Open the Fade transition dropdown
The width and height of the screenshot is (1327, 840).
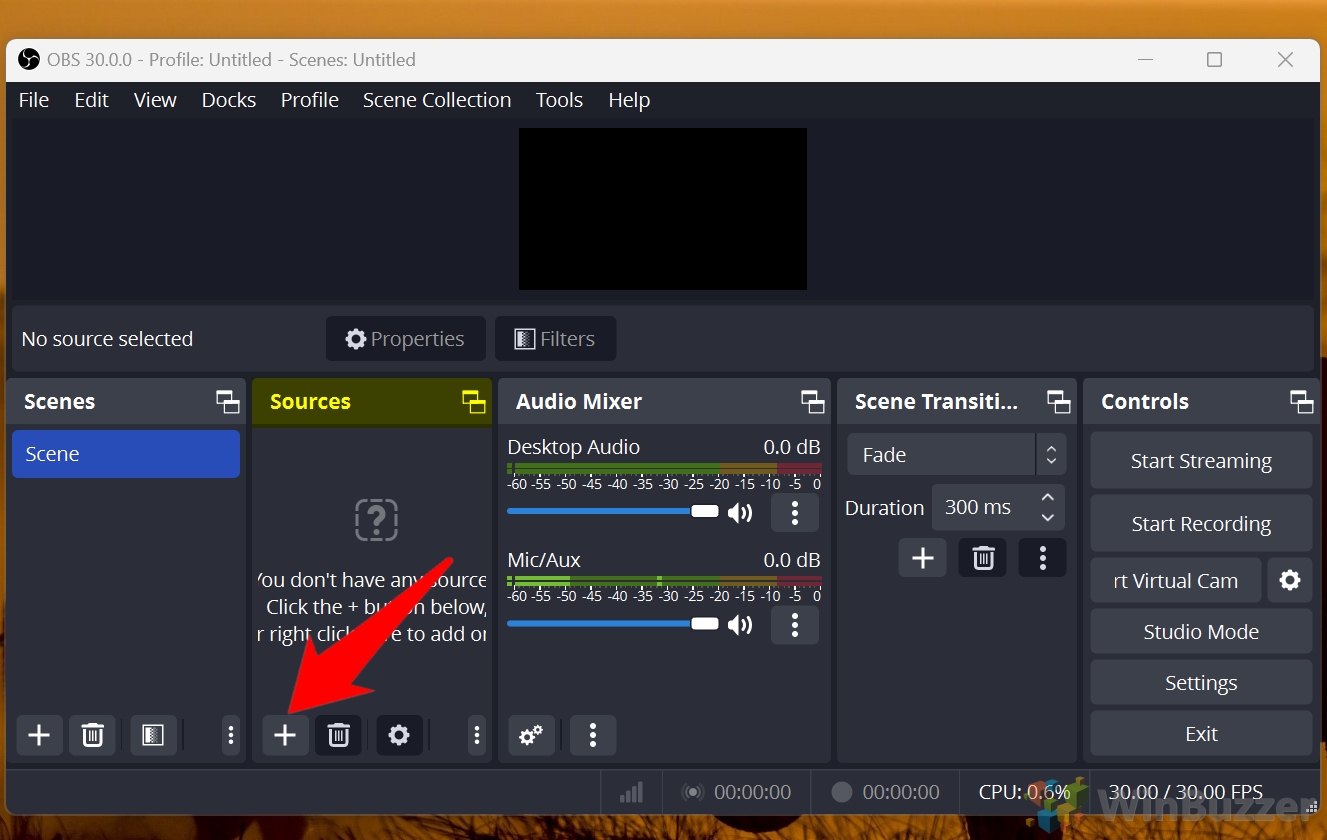click(x=957, y=455)
